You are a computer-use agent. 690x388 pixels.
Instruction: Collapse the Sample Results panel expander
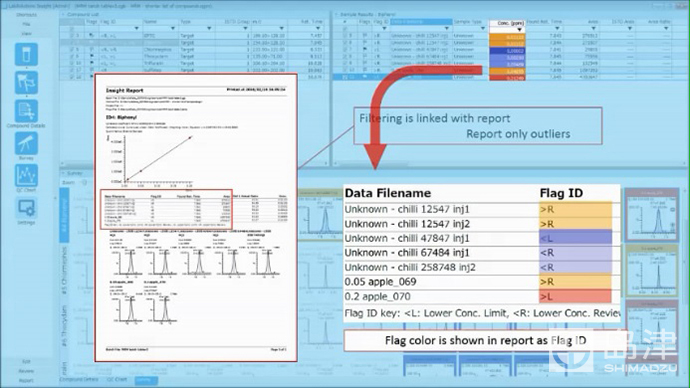[336, 15]
